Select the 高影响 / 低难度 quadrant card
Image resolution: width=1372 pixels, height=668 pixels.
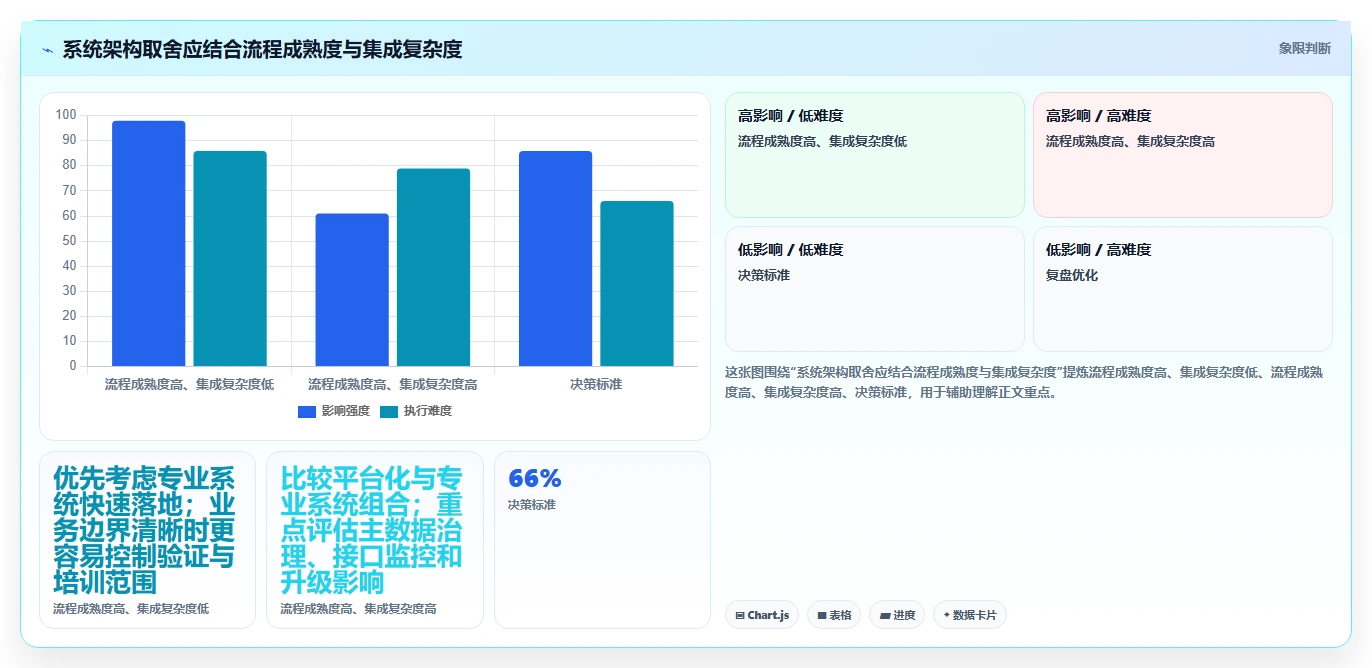[x=874, y=155]
